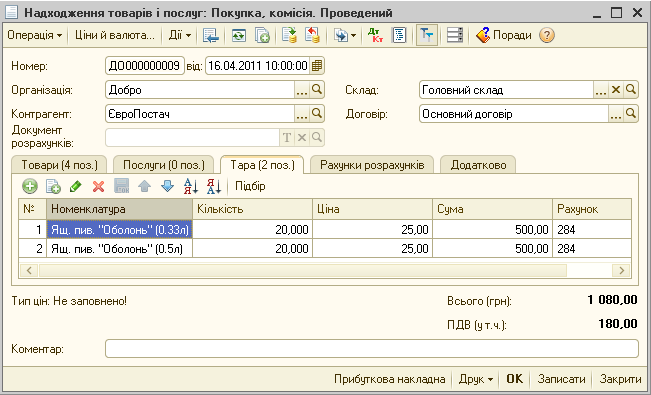Screen dimensions: 651x395
Task: Click the magnifier icon for Склад
Action: pos(631,90)
